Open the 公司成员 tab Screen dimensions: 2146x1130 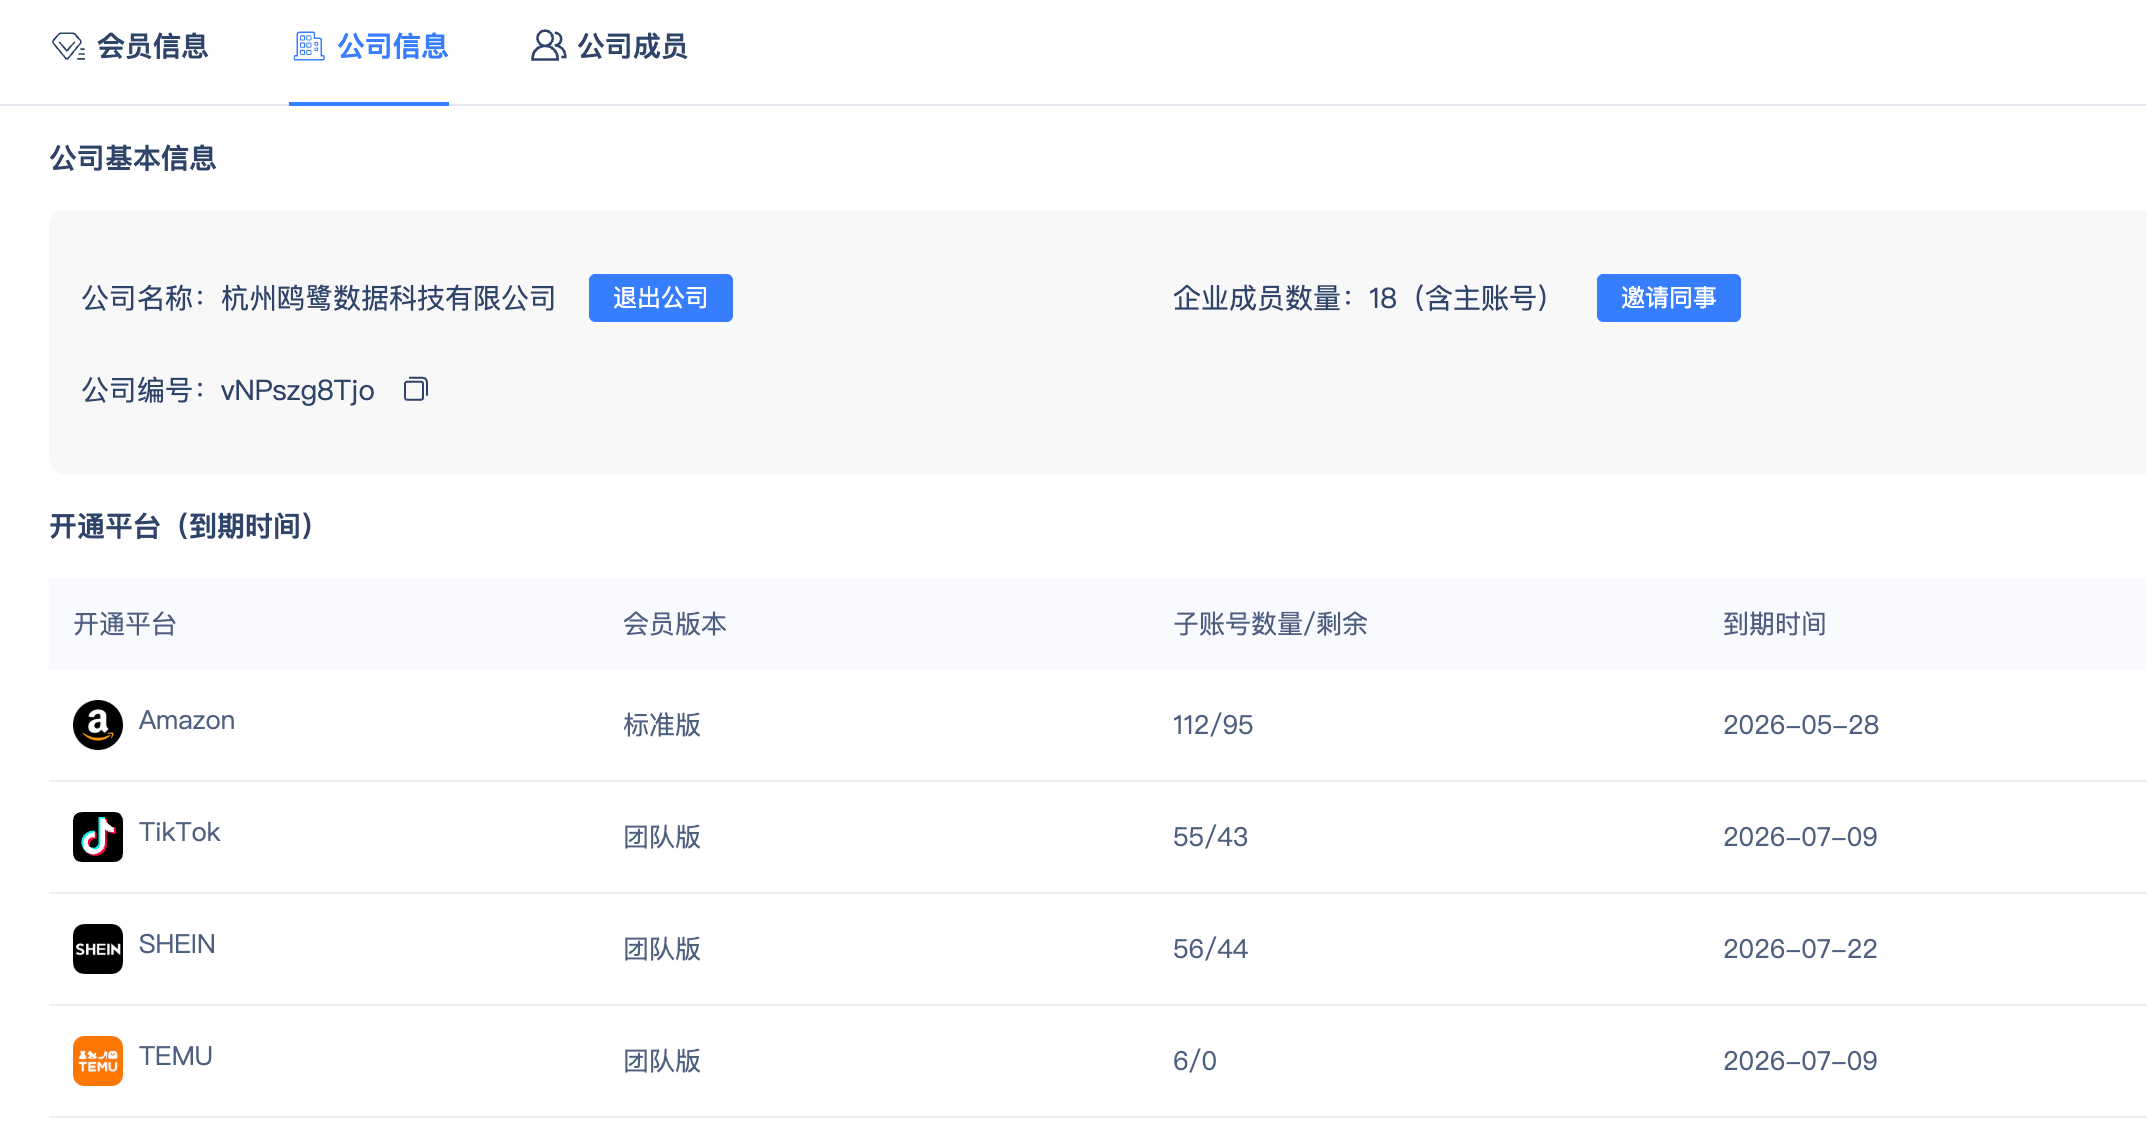click(x=632, y=46)
